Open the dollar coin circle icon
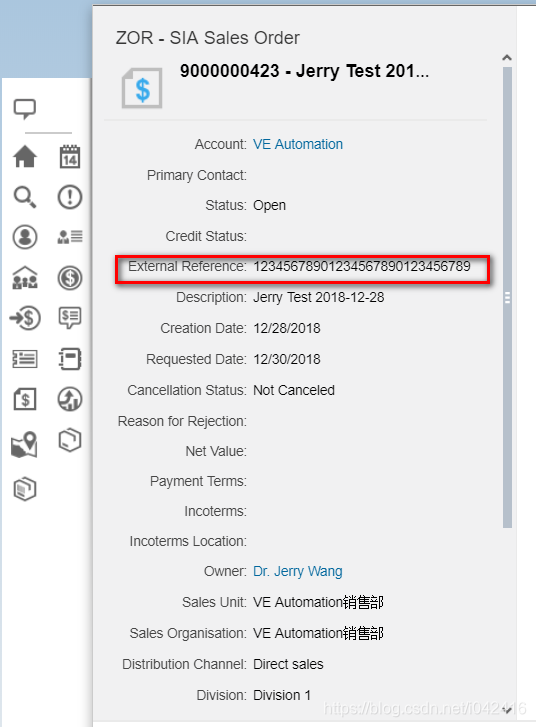 click(70, 278)
